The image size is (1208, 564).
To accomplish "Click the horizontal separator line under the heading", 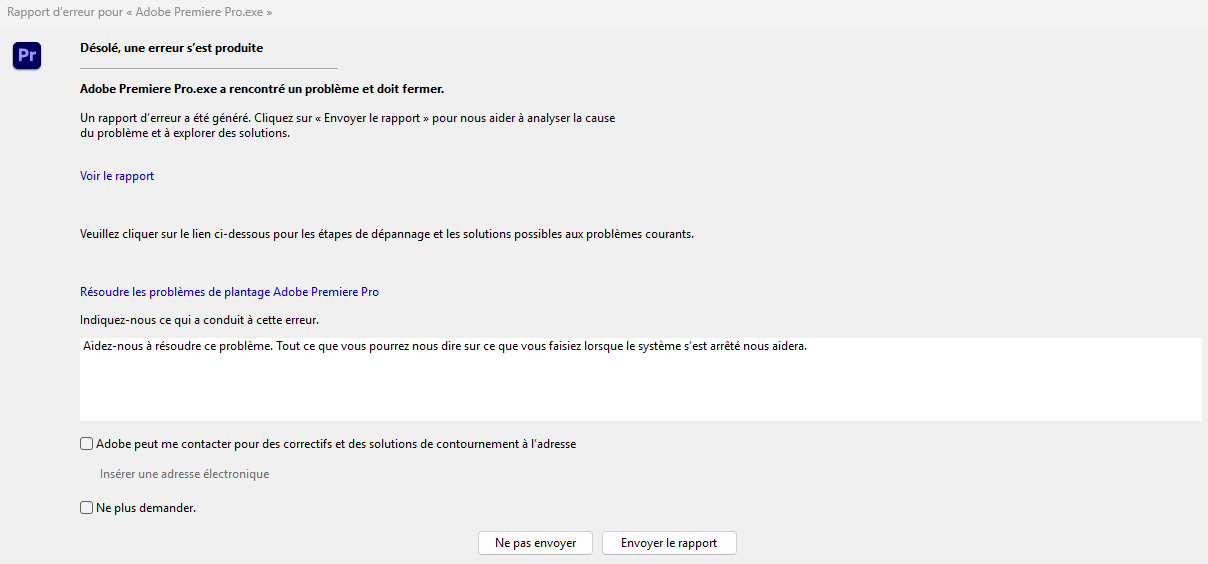I will [x=209, y=68].
